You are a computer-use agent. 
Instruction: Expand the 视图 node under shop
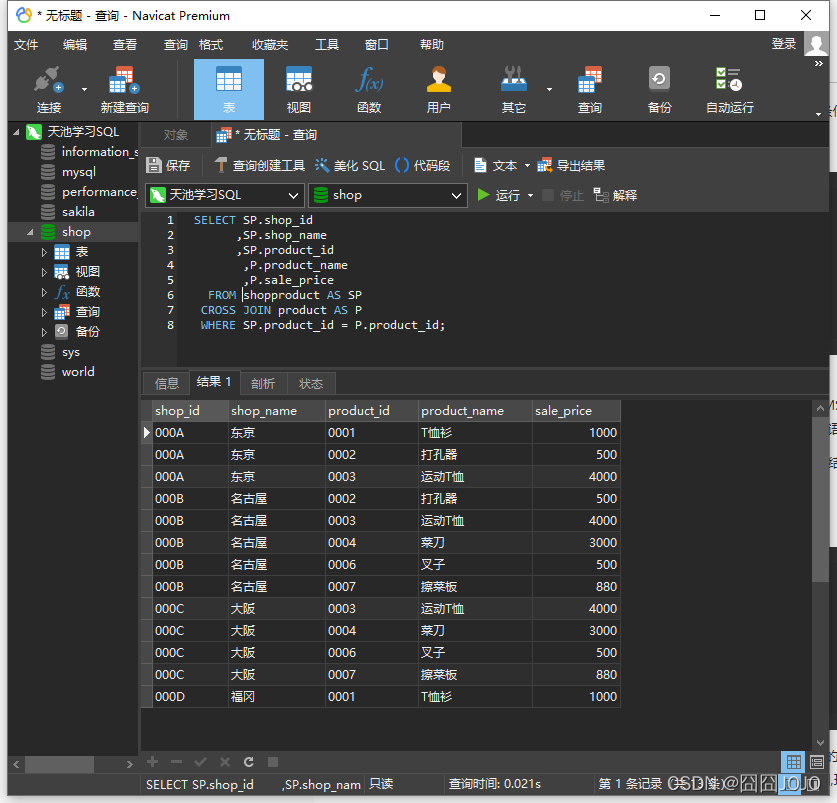tap(44, 272)
